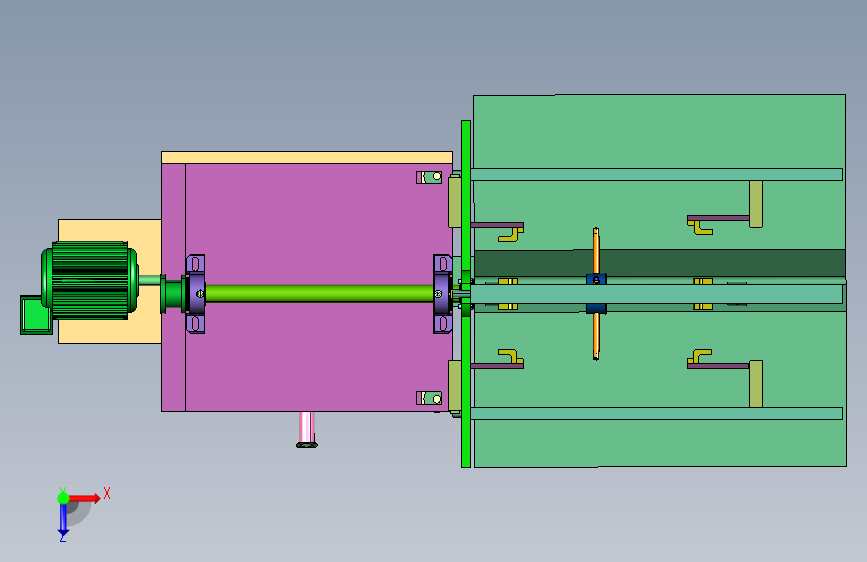
Task: Select the upper teal horizontal rail
Action: (656, 174)
